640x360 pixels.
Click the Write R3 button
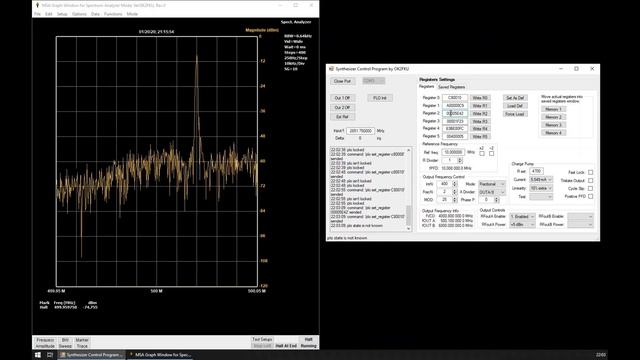coord(480,121)
